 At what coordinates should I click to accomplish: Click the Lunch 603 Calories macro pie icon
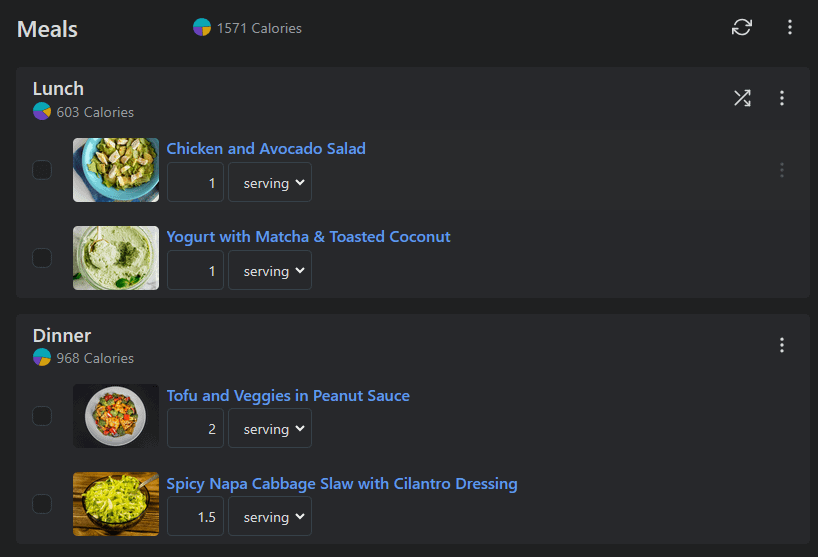(42, 112)
